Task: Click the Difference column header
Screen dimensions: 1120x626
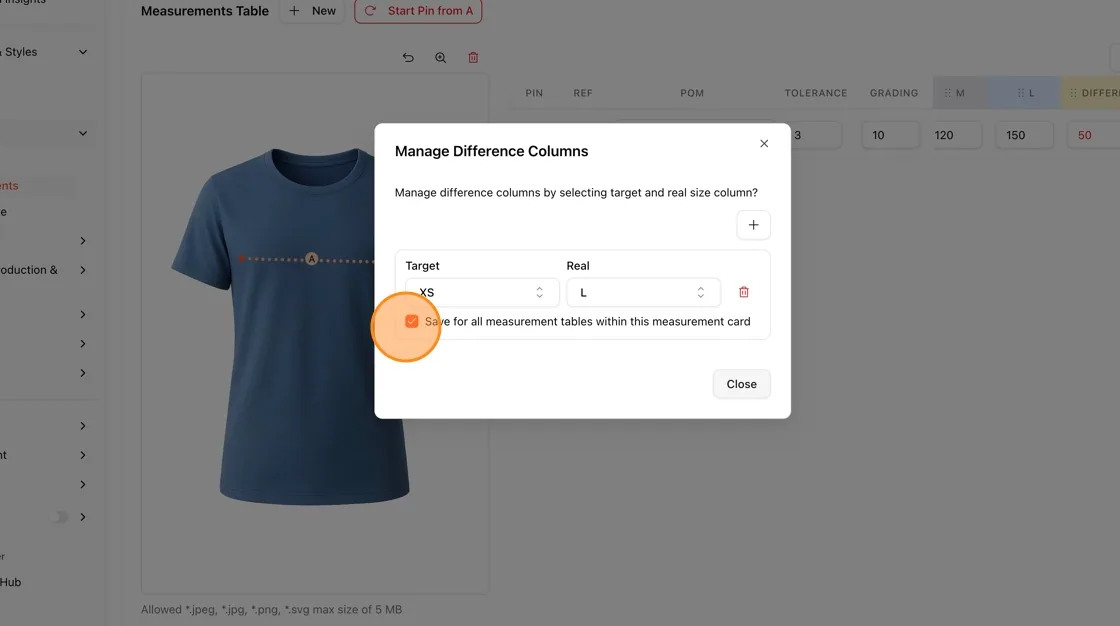Action: [1091, 93]
